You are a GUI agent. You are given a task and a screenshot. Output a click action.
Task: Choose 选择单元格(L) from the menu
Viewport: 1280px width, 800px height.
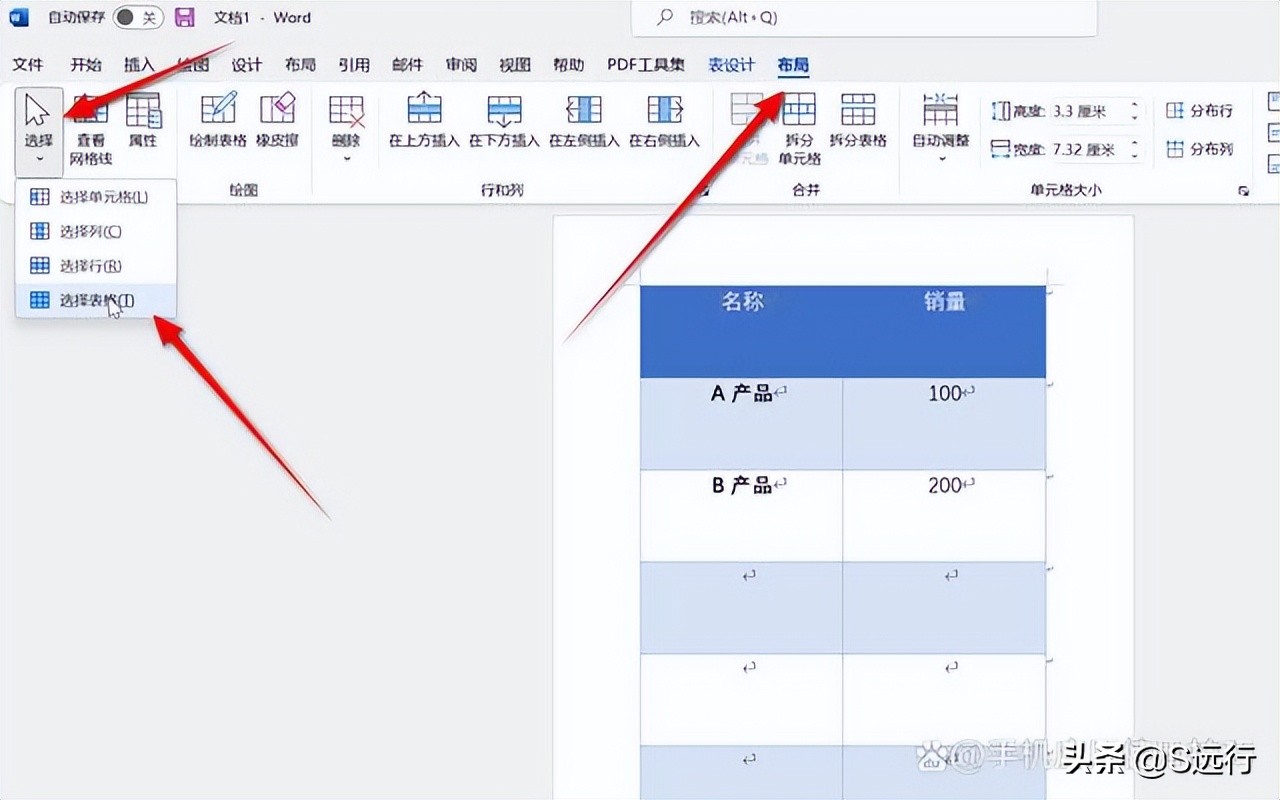pos(96,197)
